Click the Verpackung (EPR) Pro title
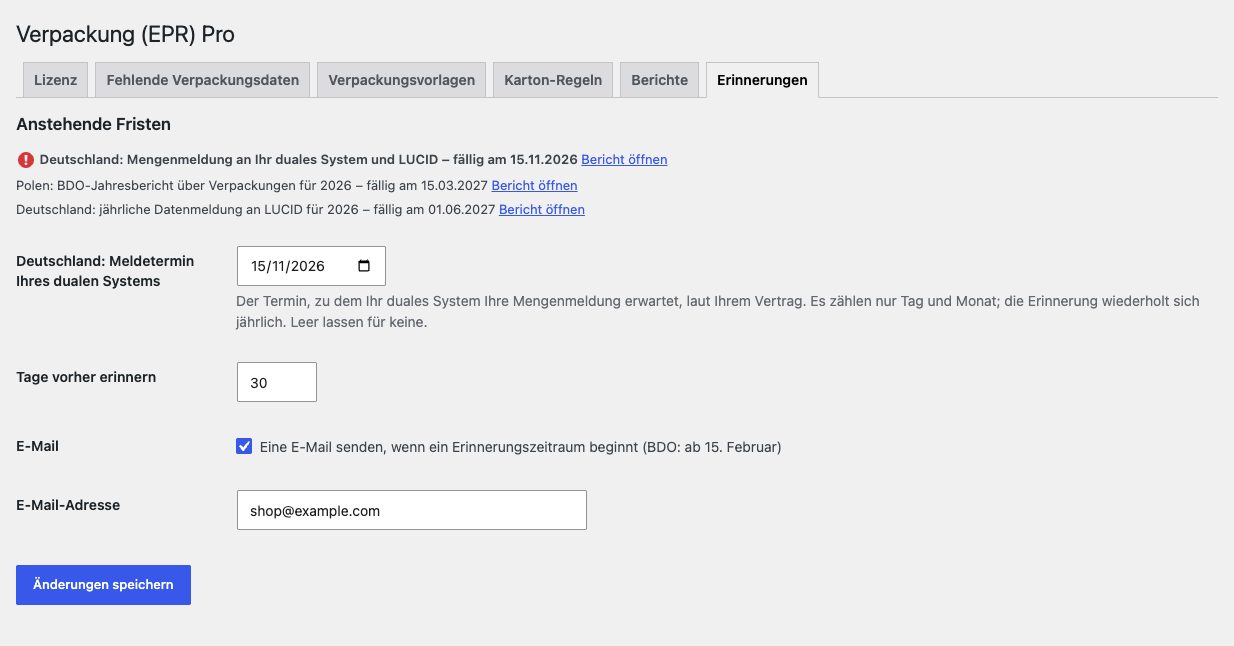The image size is (1234, 646). [x=126, y=34]
